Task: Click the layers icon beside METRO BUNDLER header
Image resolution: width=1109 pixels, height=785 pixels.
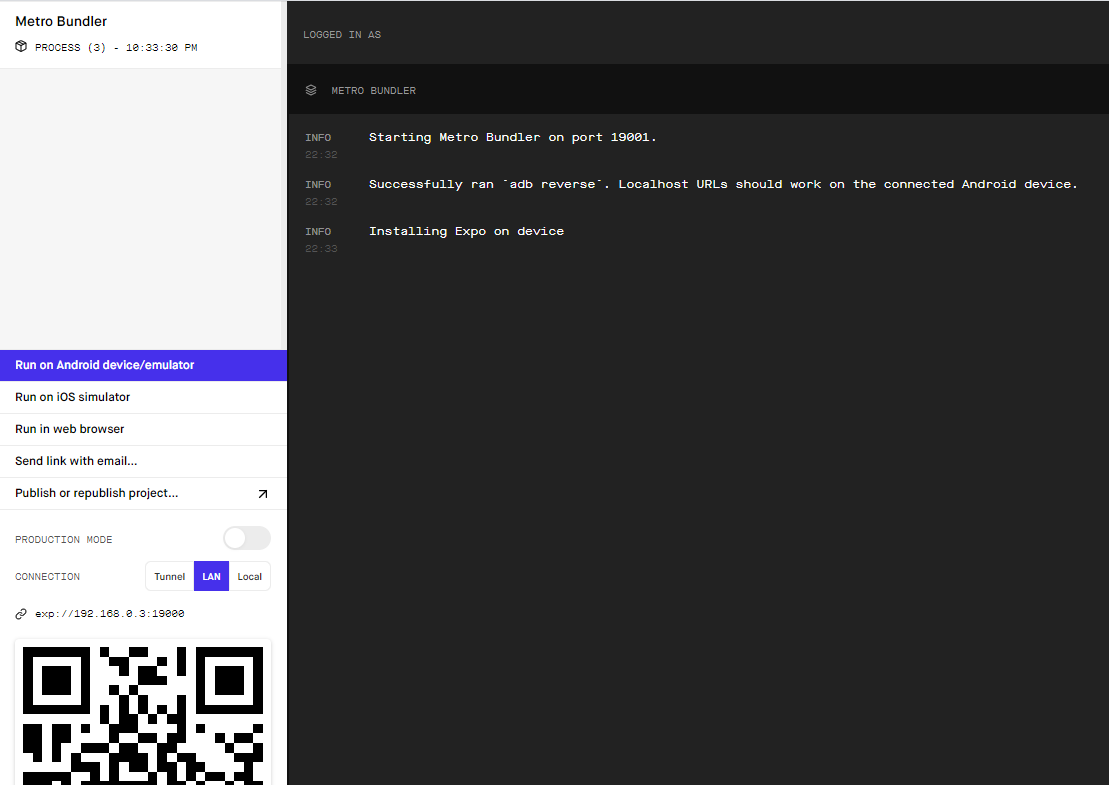Action: click(x=310, y=91)
